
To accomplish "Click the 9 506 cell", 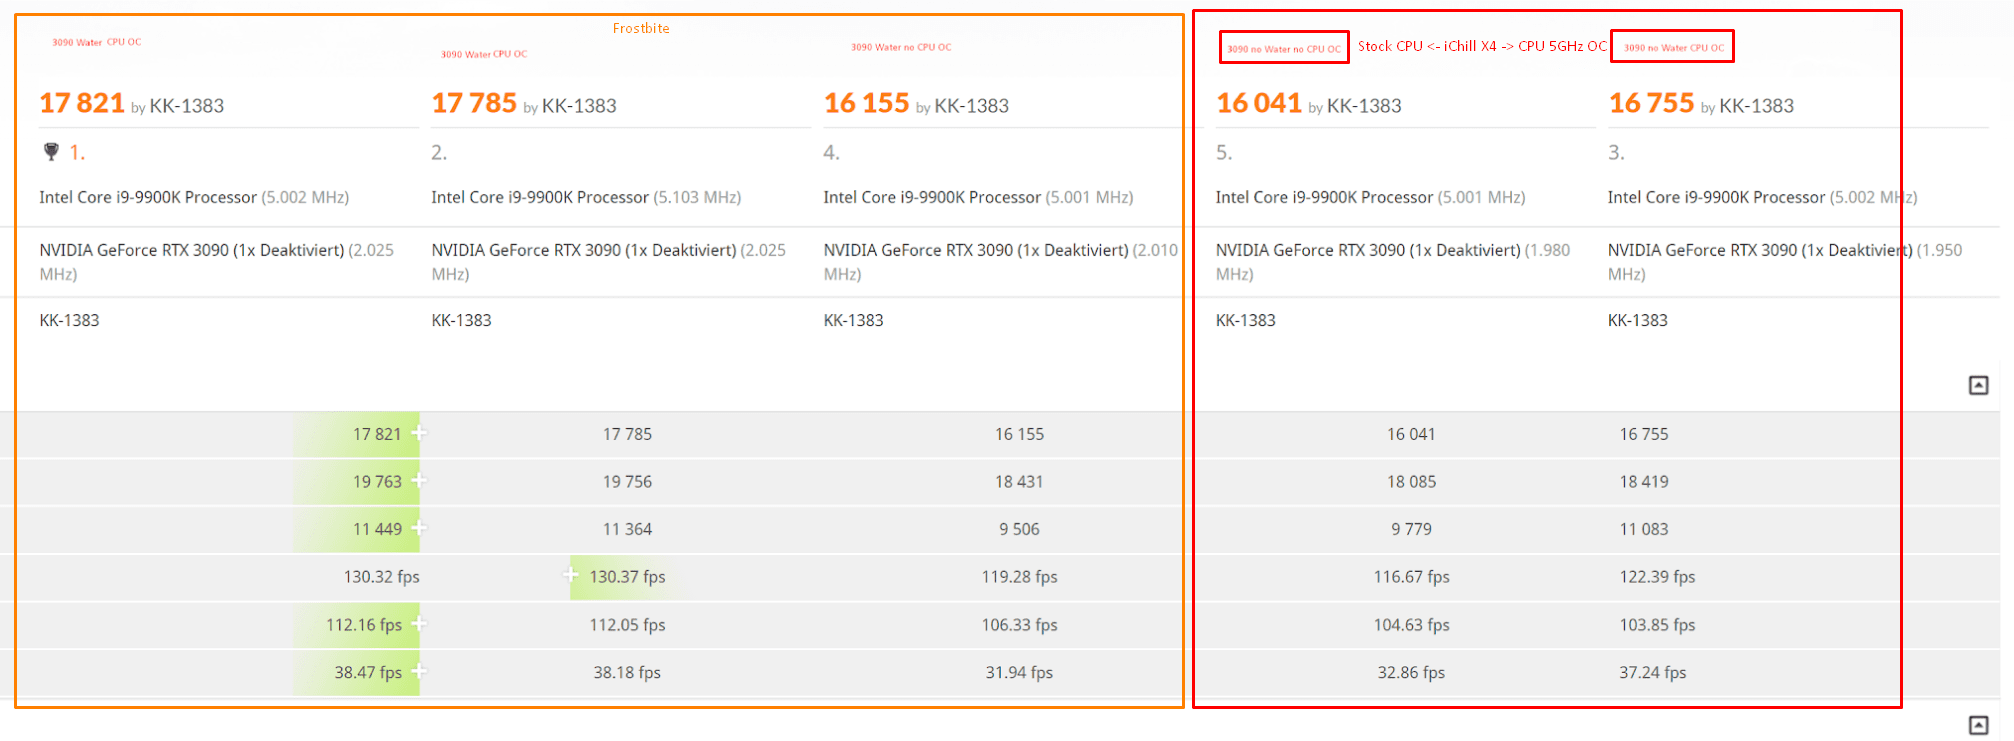I will [x=1019, y=529].
